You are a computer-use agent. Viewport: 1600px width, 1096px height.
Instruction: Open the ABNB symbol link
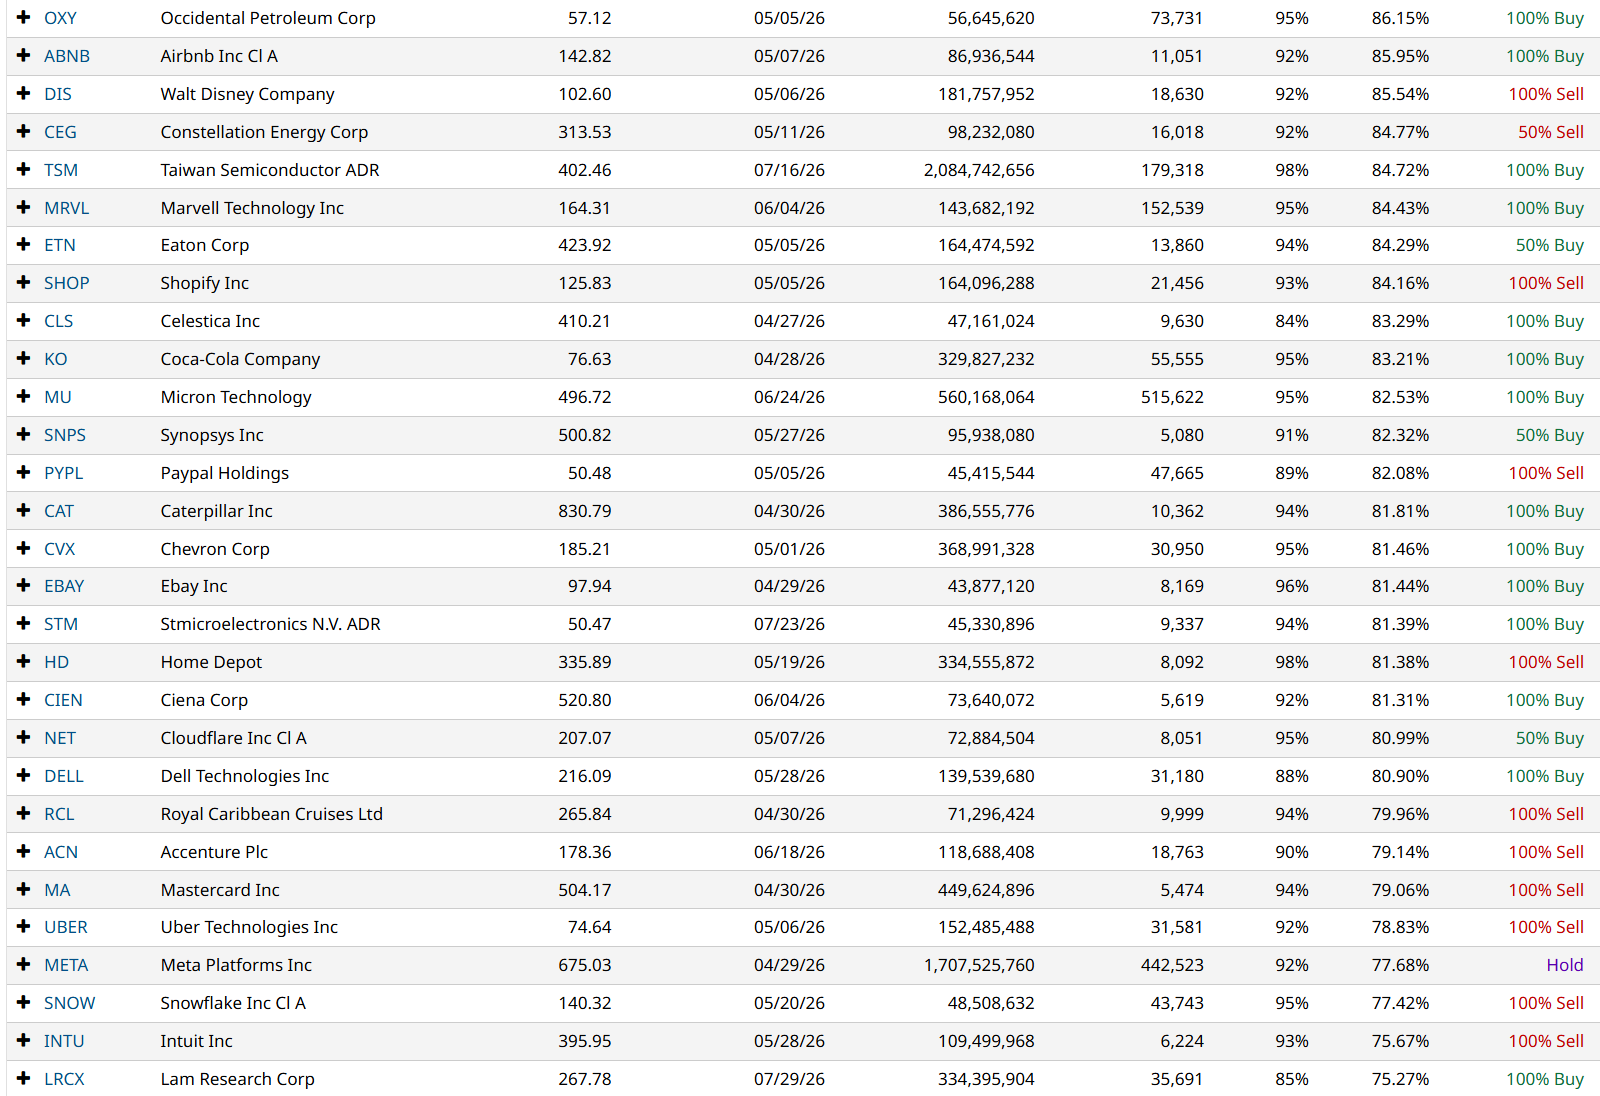tap(67, 56)
